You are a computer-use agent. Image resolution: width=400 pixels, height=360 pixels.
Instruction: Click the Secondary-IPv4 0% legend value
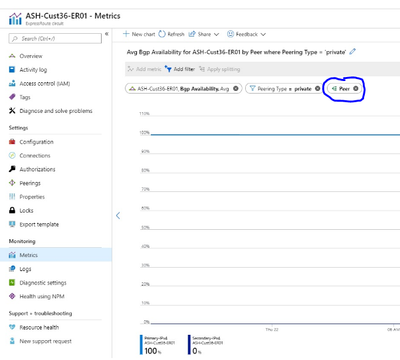click(x=197, y=351)
